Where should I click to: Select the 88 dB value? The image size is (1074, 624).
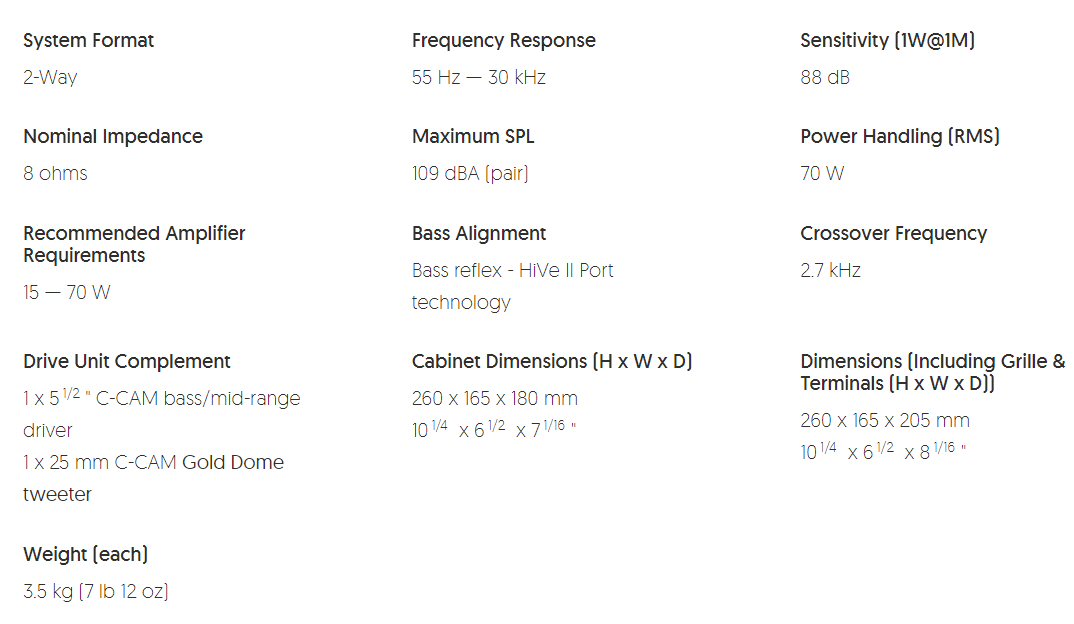click(x=825, y=77)
